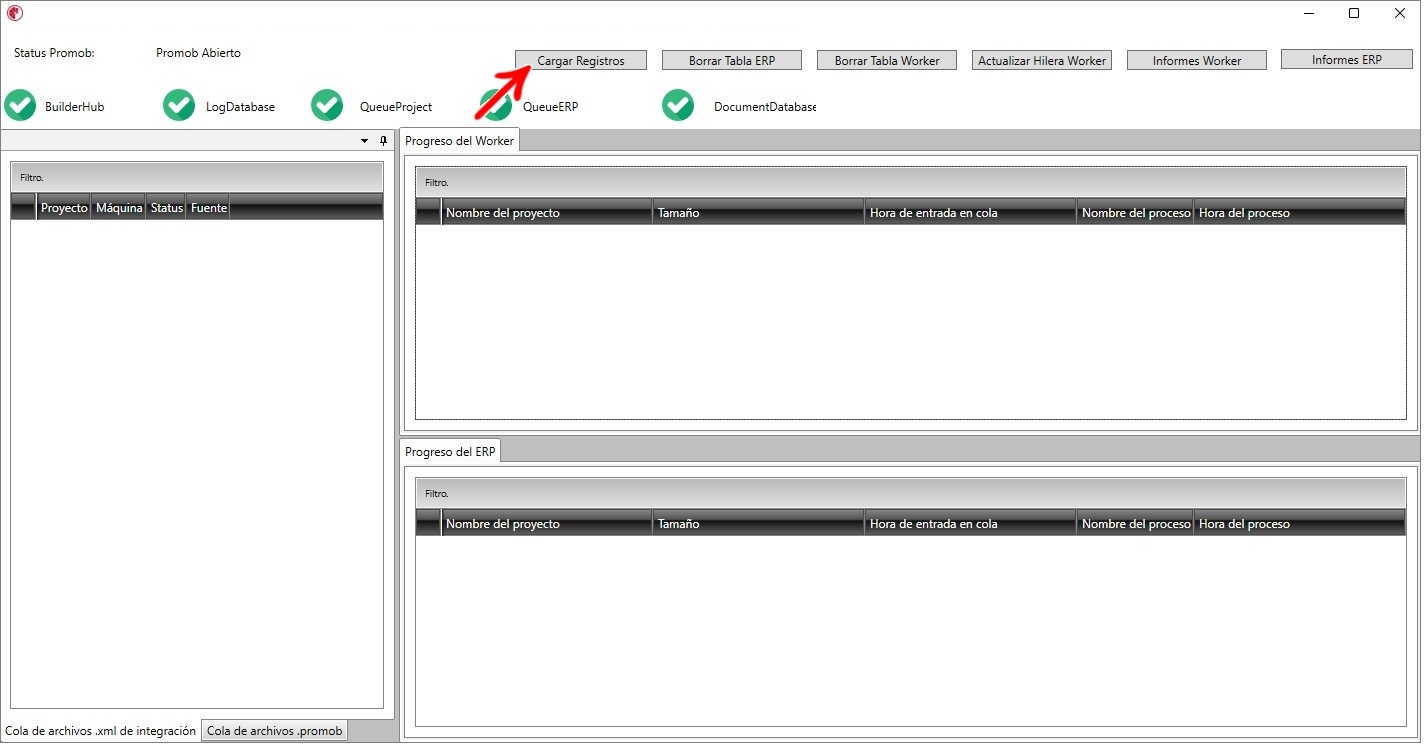Sort Worker table by Tamaño column
This screenshot has height=746, width=1424.
coord(759,212)
